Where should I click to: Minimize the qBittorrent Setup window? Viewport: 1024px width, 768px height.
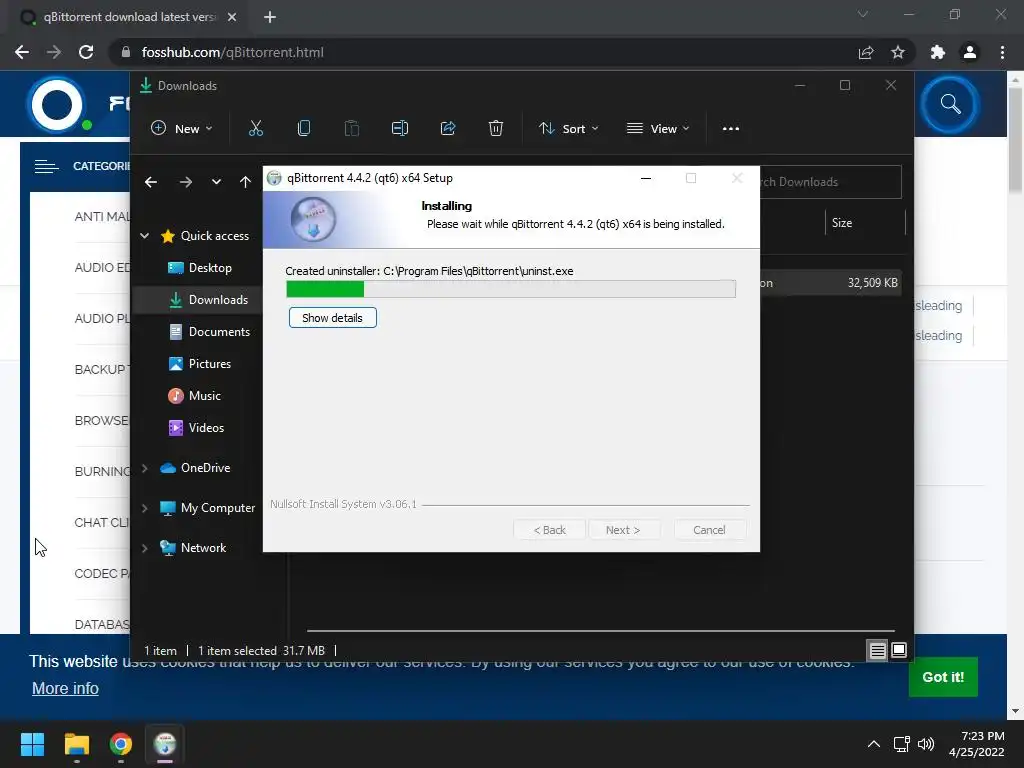pos(646,178)
